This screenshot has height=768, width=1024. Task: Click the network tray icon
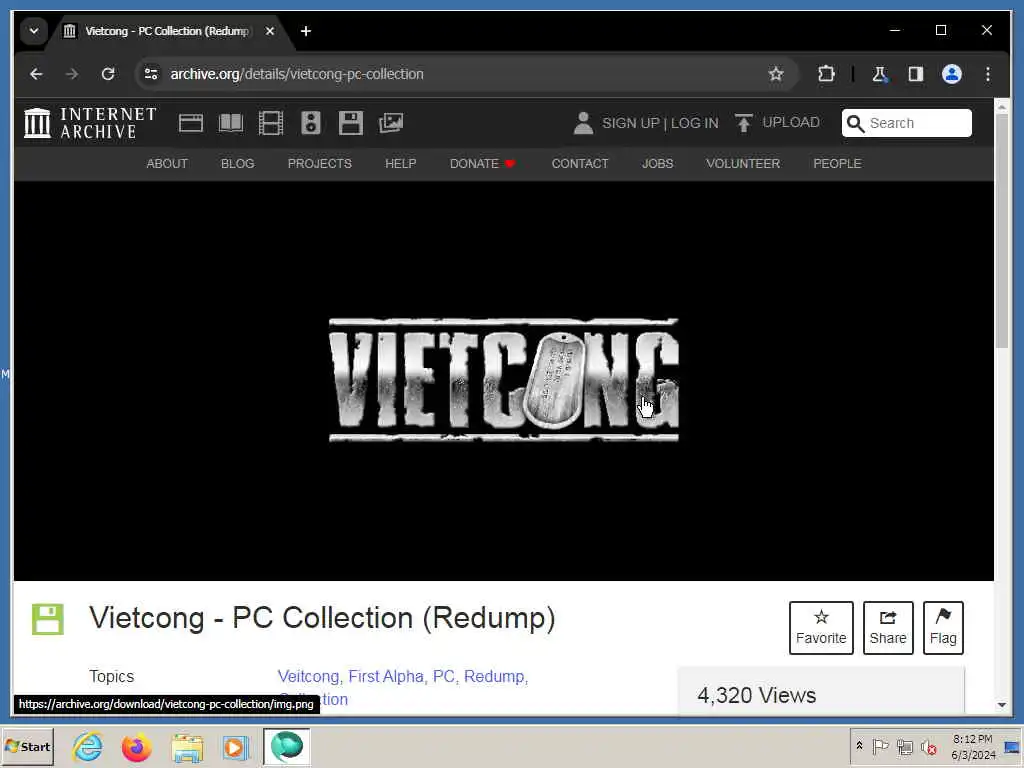[904, 746]
